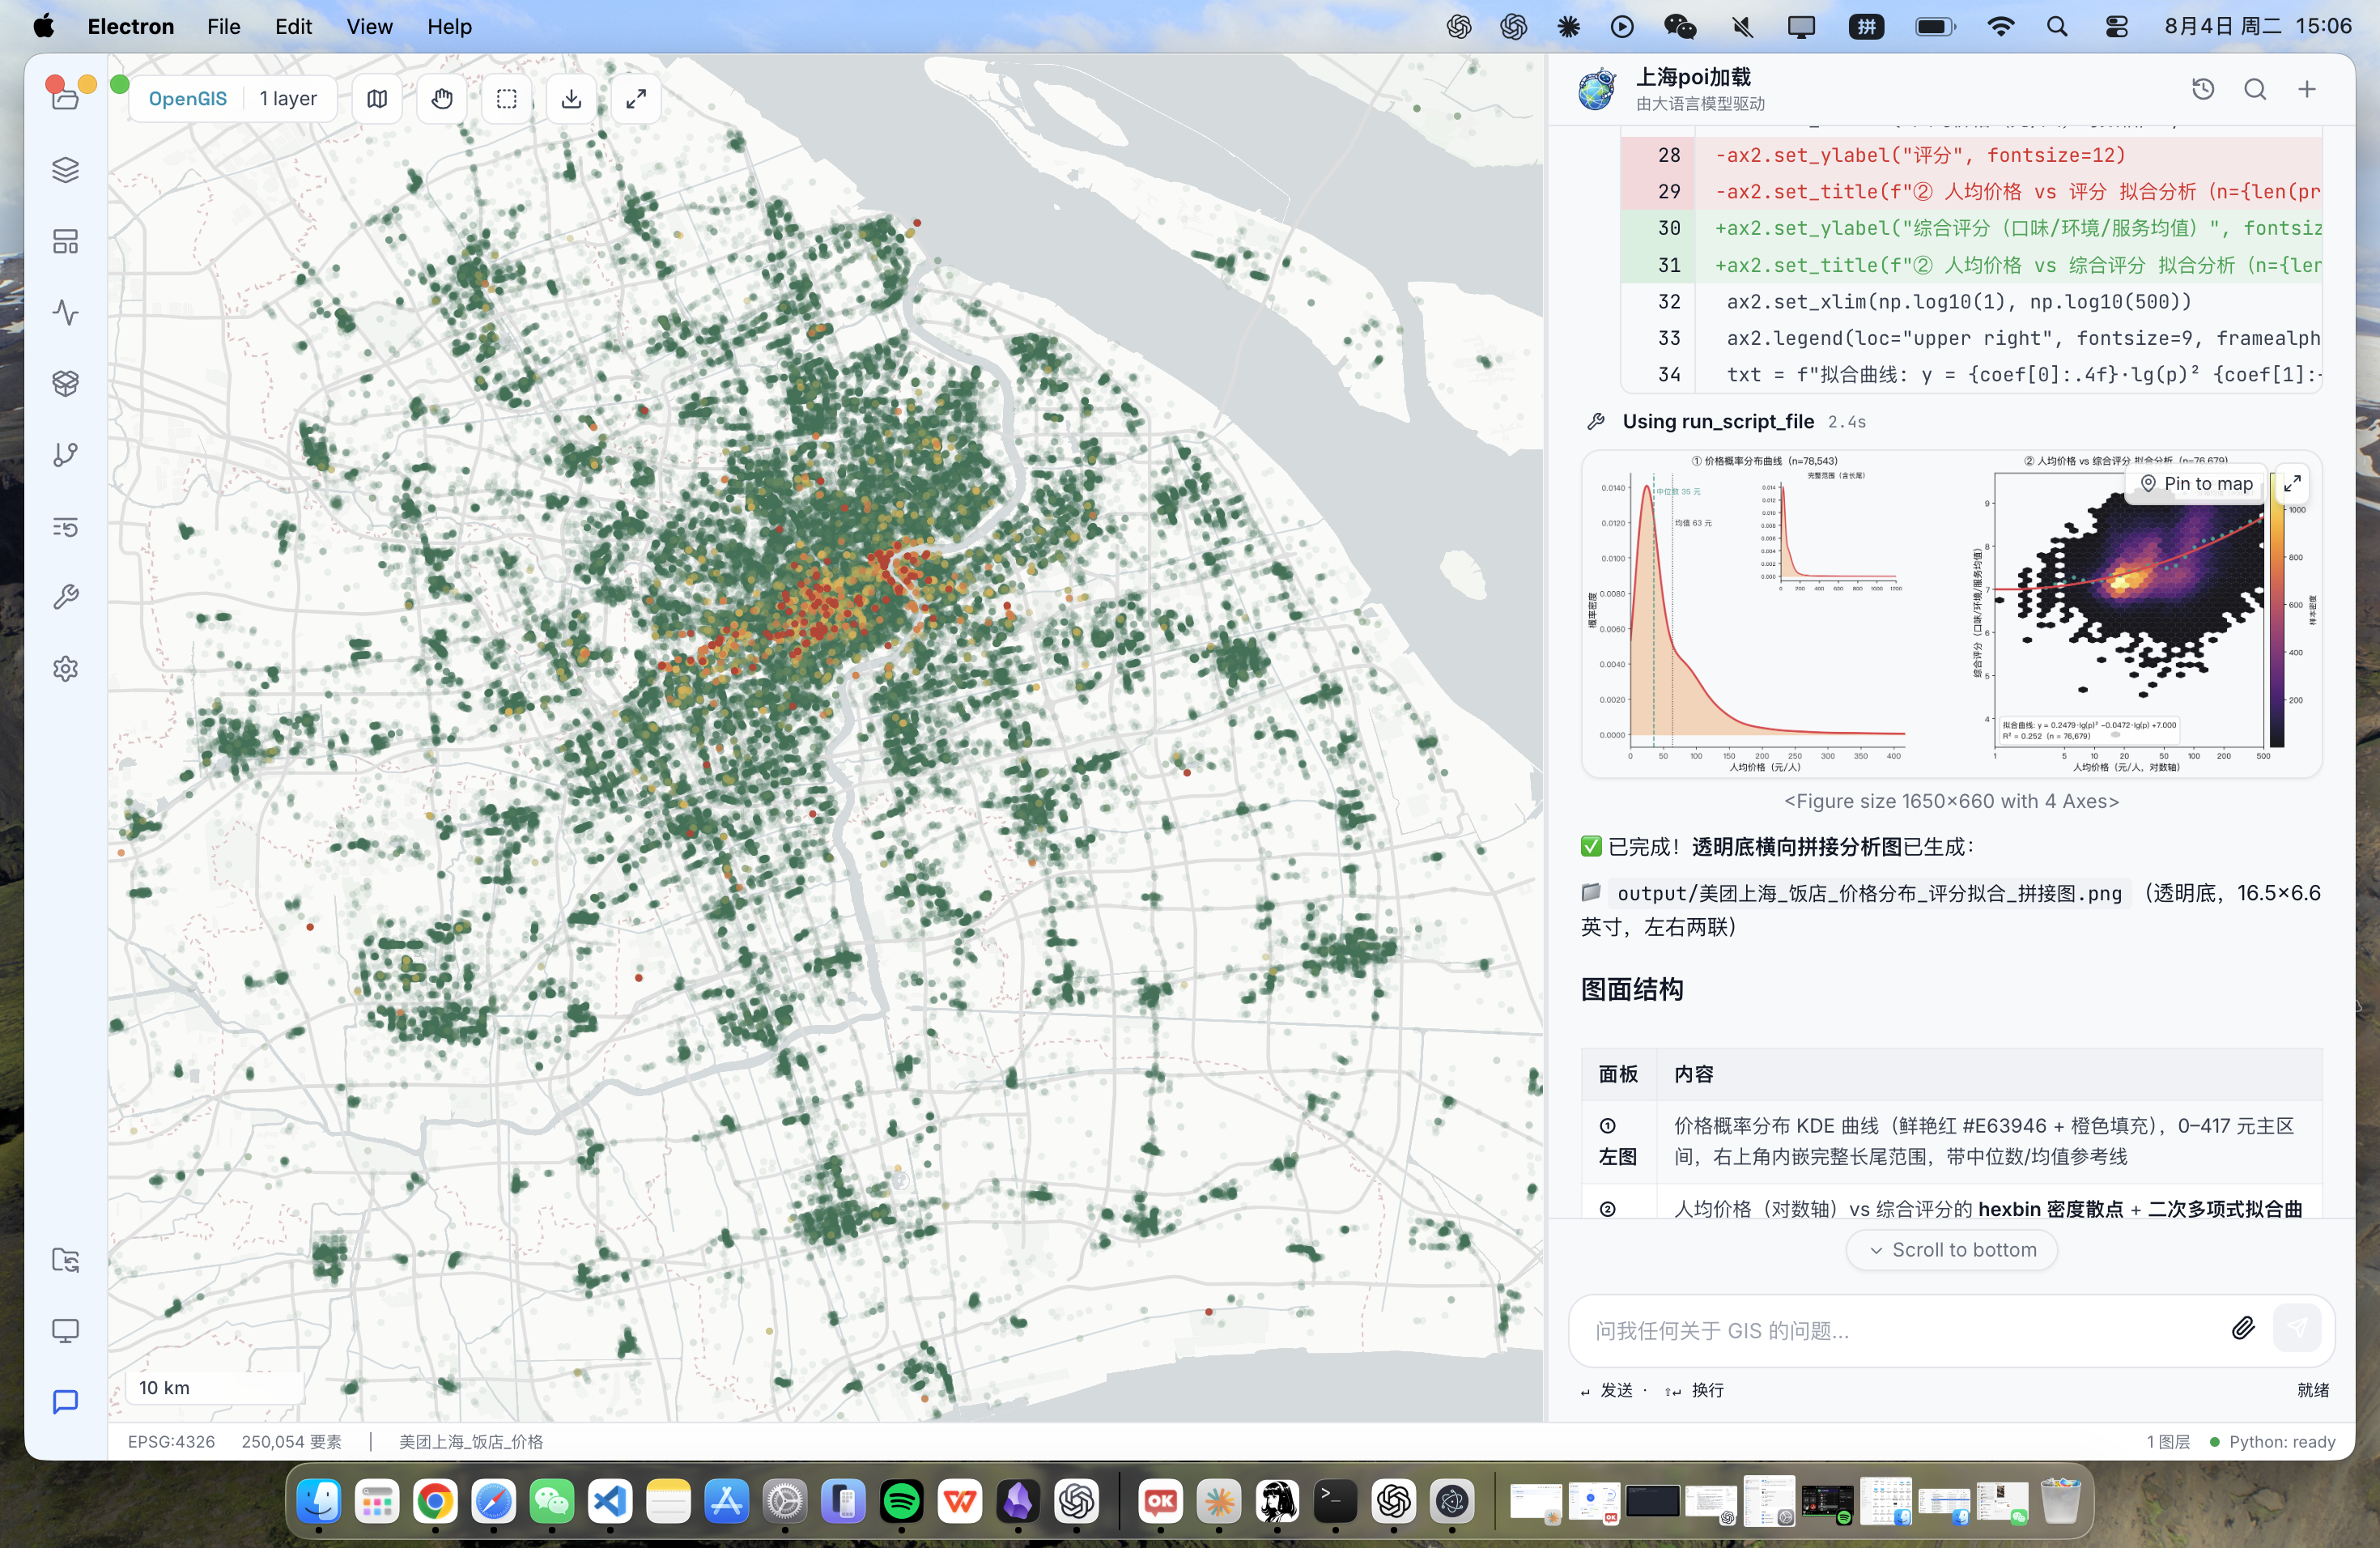Click the Wi-Fi icon in the macOS menu bar

[x=2000, y=26]
